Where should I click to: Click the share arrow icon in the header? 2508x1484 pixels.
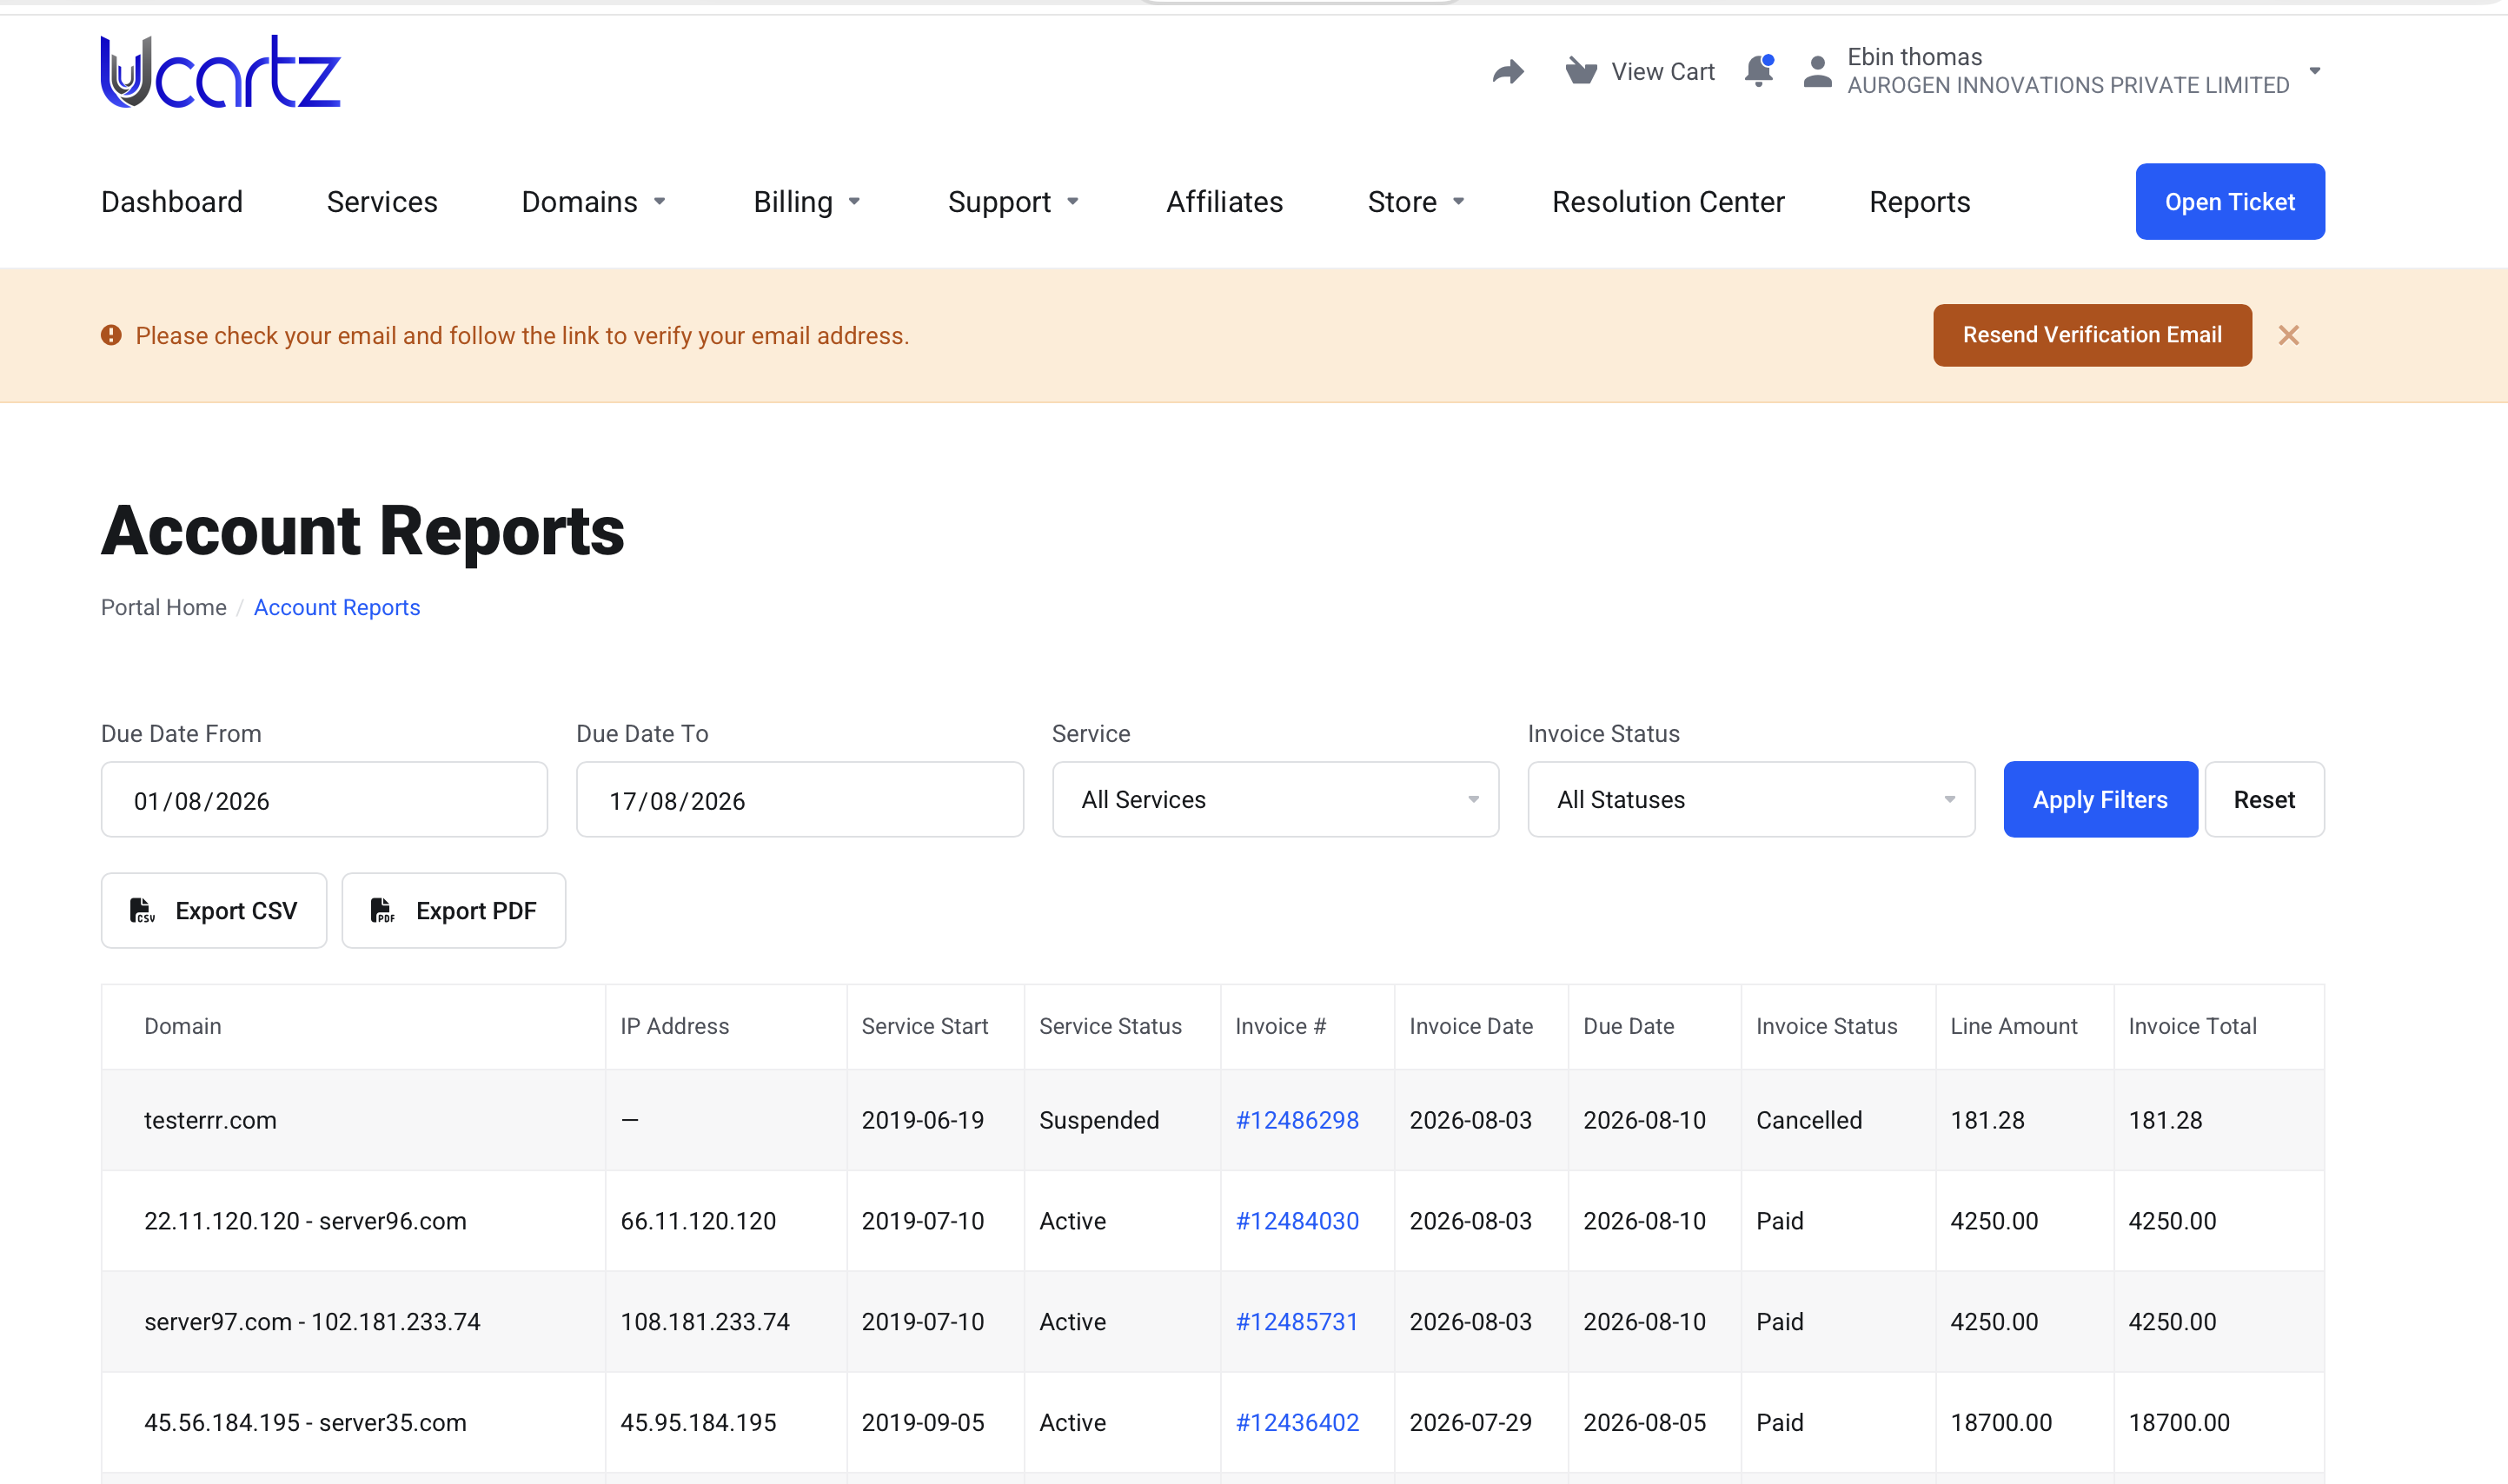pos(1508,72)
